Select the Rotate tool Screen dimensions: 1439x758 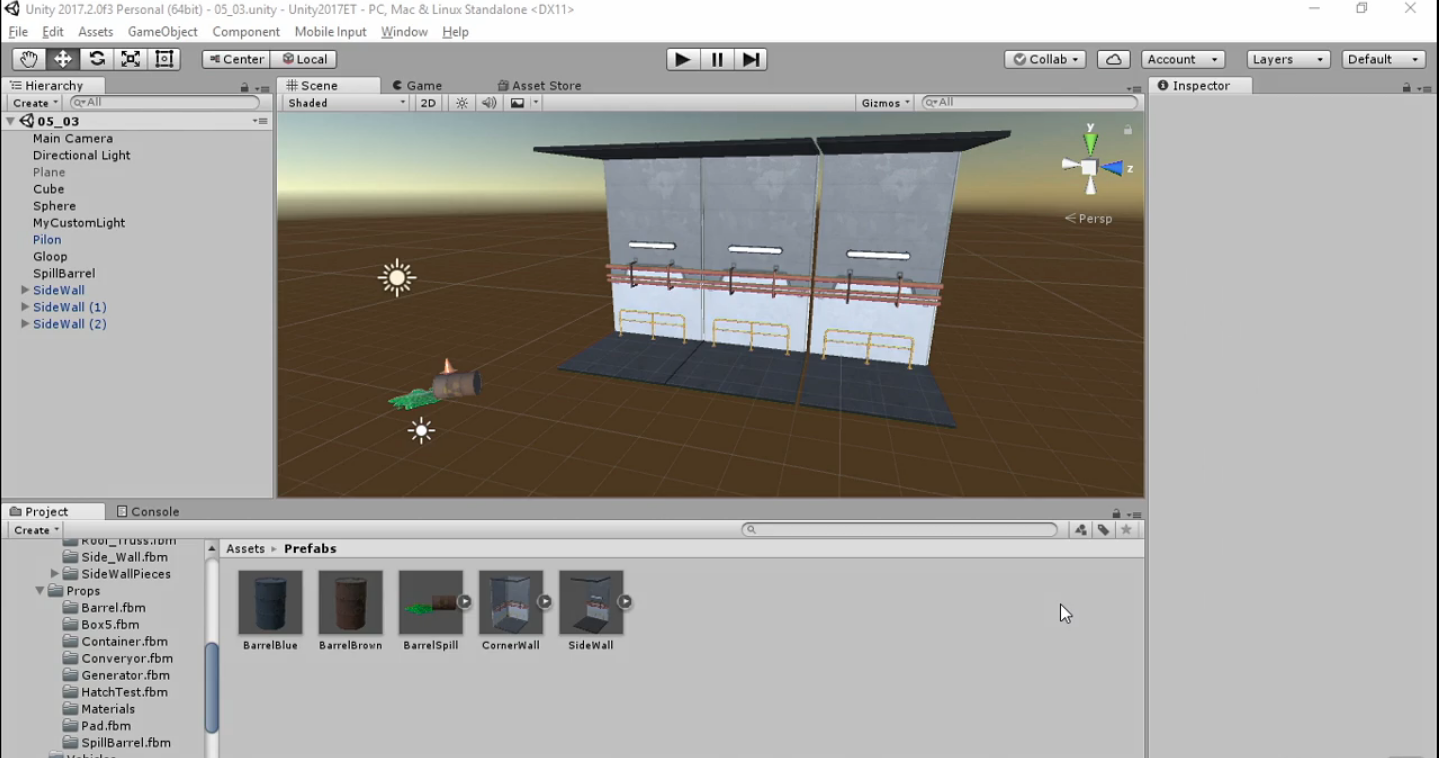(96, 59)
